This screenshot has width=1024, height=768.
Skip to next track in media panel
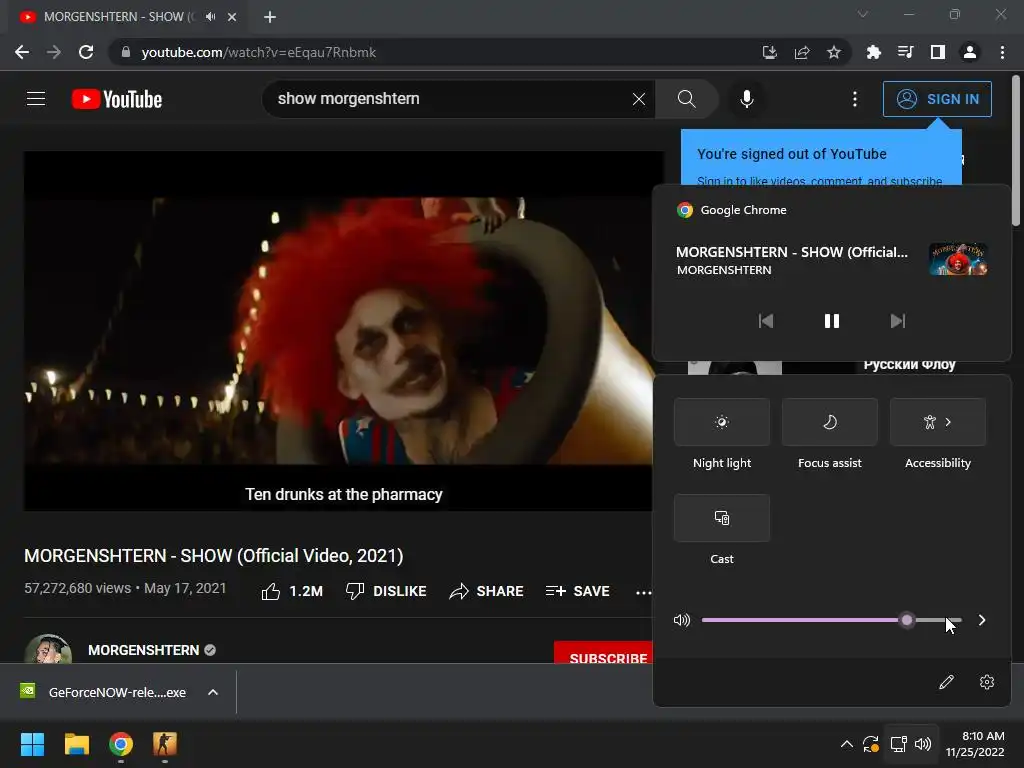(898, 321)
